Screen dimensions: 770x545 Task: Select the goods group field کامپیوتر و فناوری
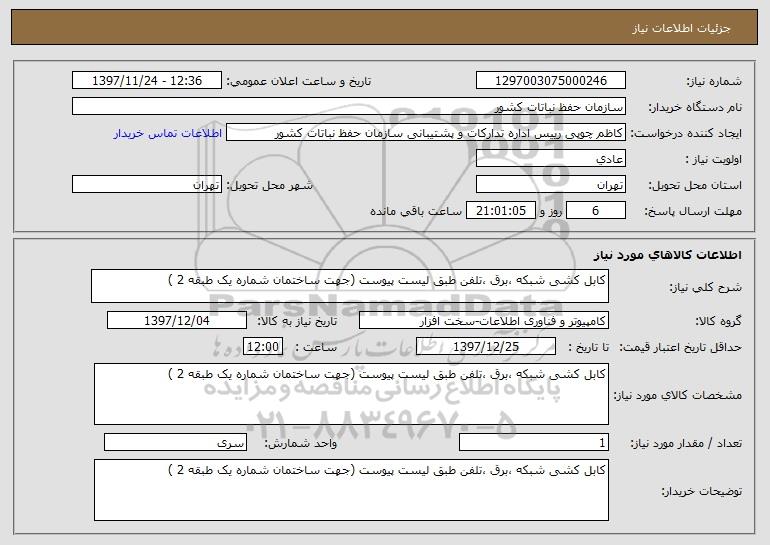[x=484, y=321]
